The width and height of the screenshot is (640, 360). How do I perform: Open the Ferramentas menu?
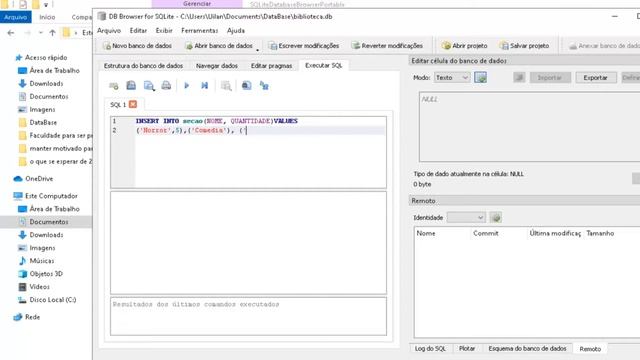tap(200, 31)
